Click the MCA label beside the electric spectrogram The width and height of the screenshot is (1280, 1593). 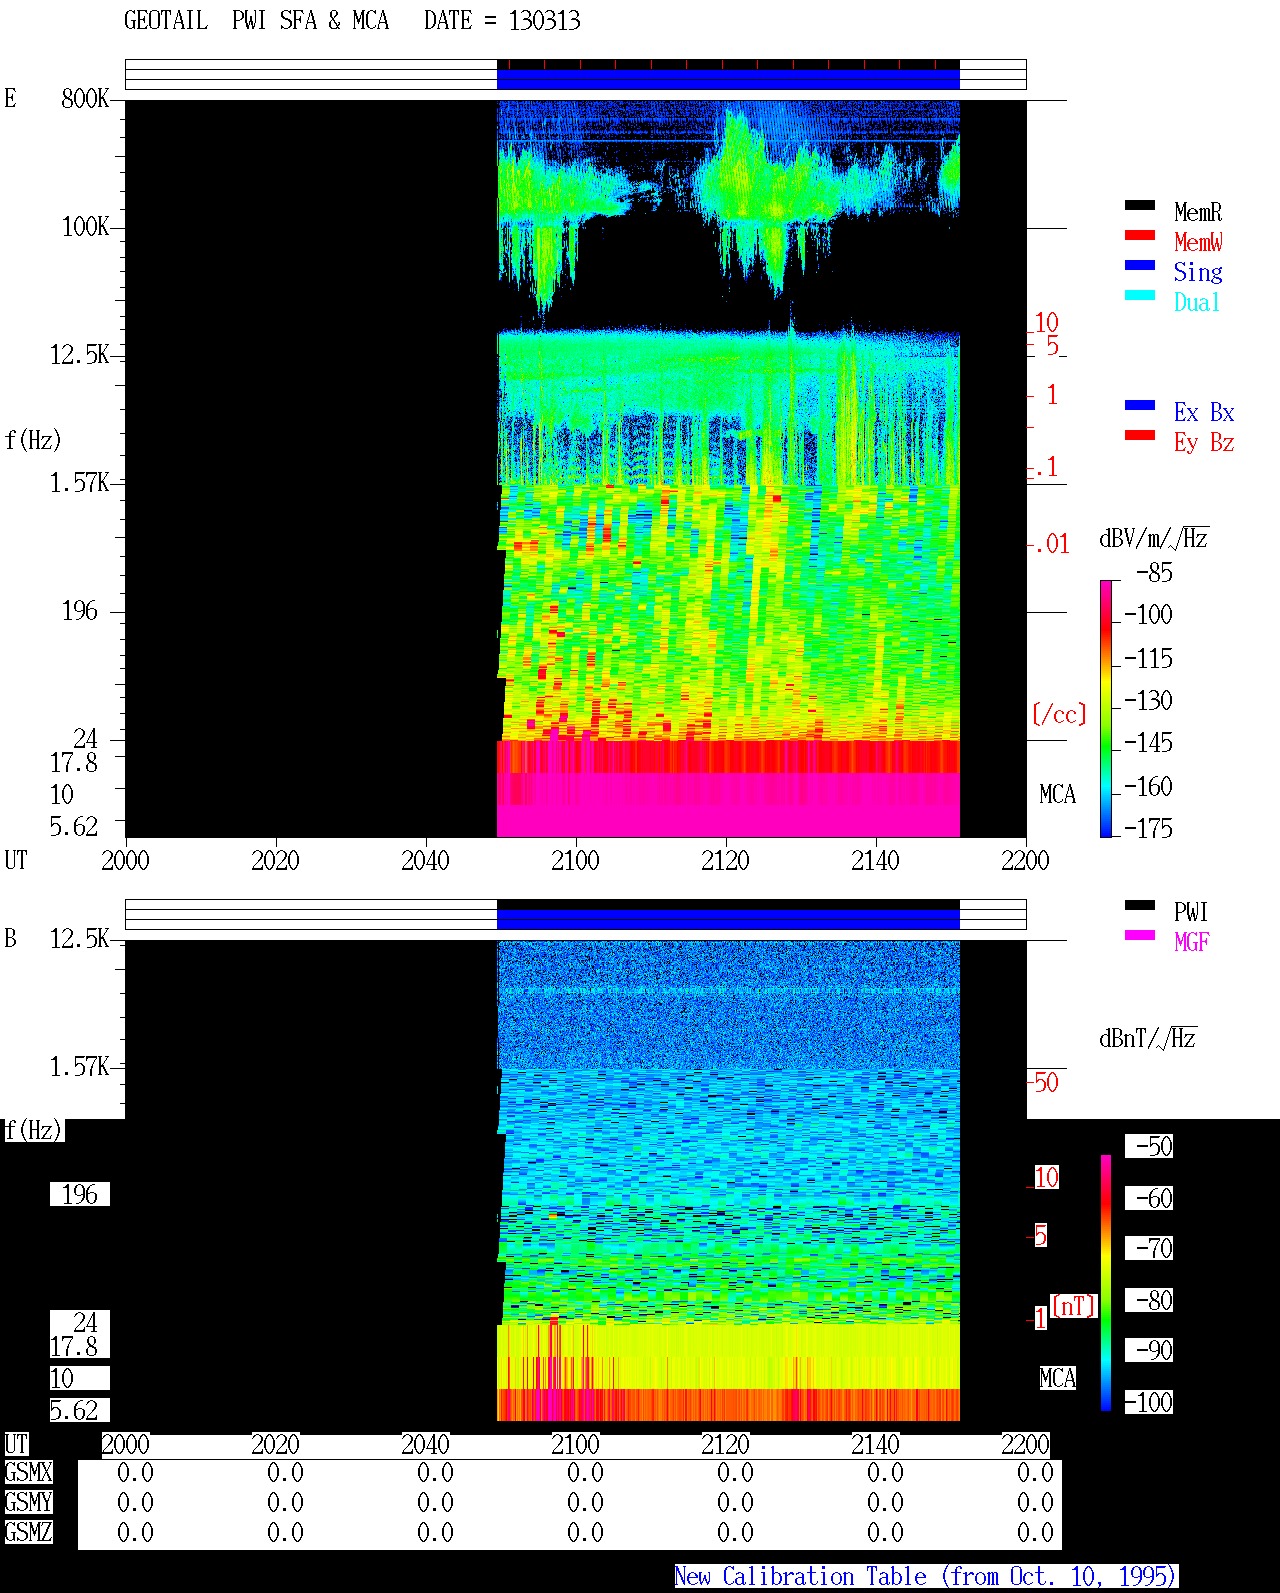1057,795
